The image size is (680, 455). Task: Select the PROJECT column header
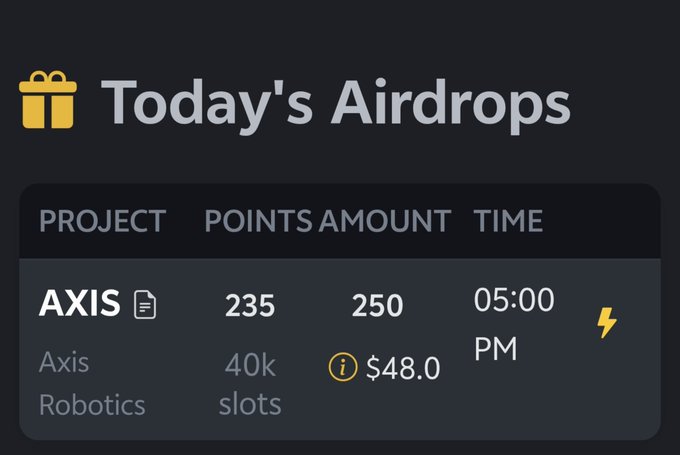pyautogui.click(x=102, y=221)
